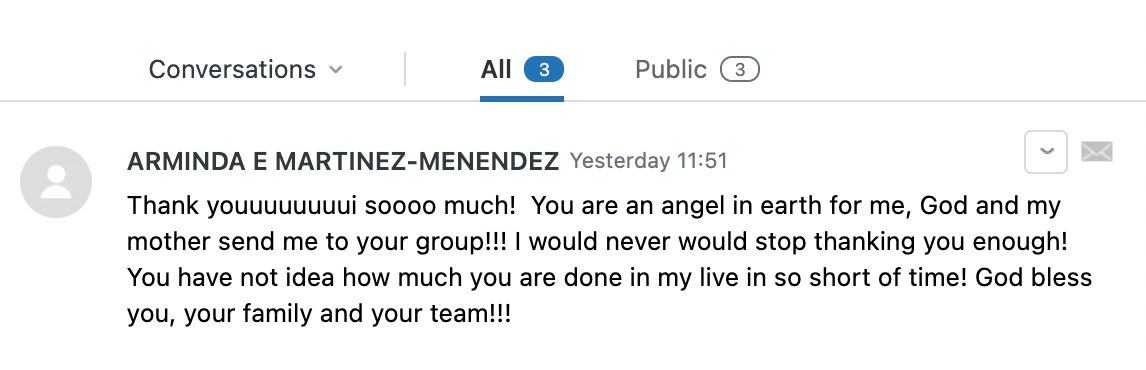The height and width of the screenshot is (370, 1146).
Task: Click the line beginning "mother send me"
Action: 598,242
